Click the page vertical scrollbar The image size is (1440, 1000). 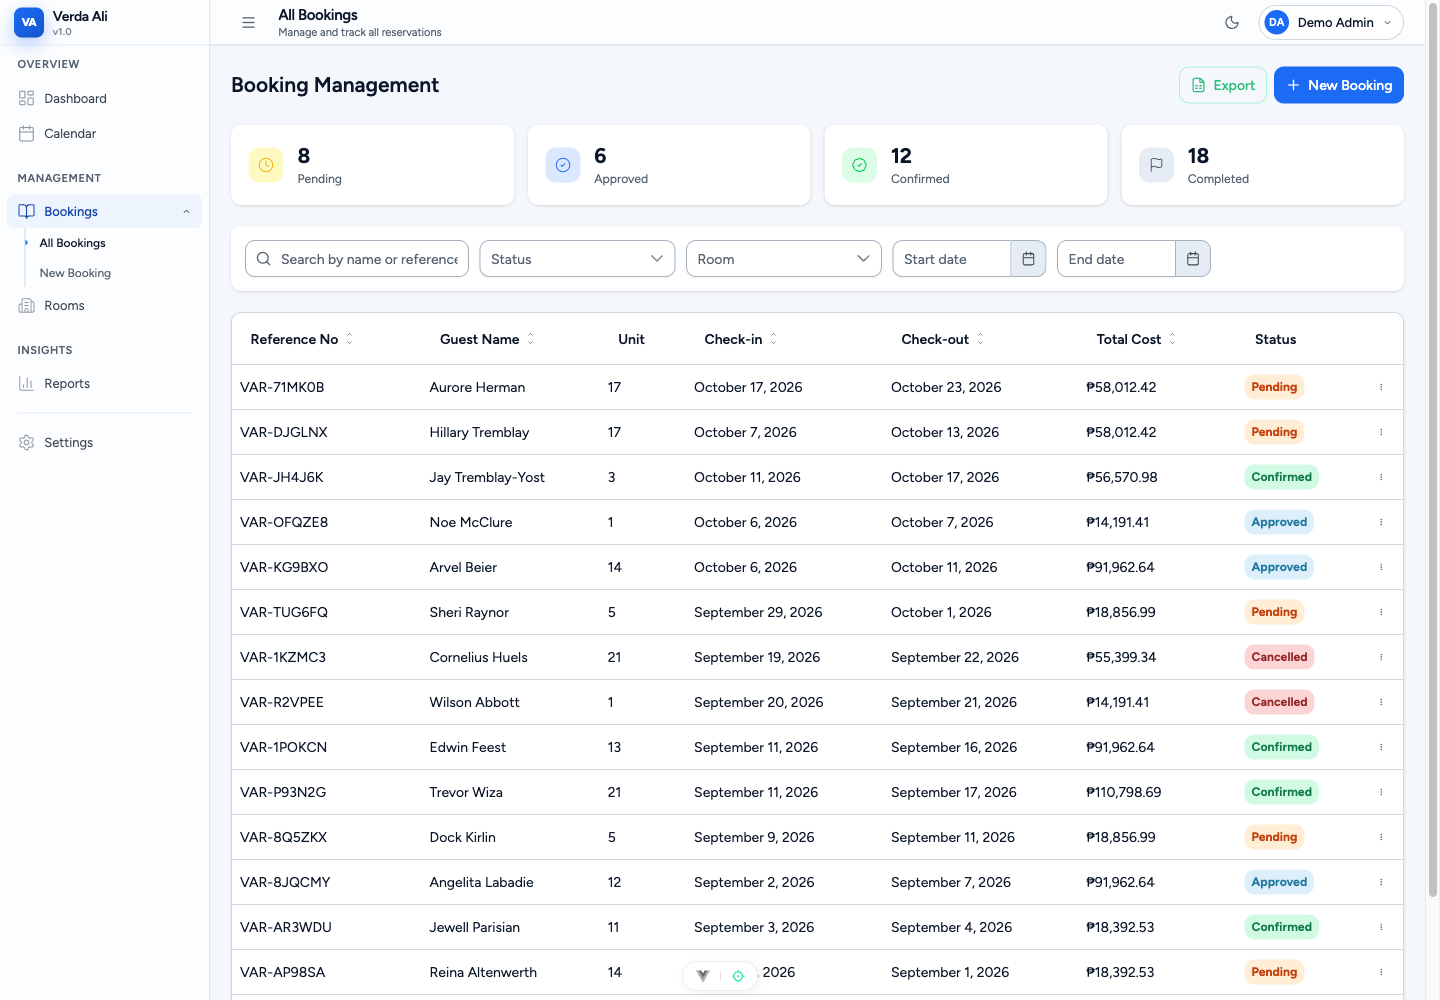point(1433,450)
